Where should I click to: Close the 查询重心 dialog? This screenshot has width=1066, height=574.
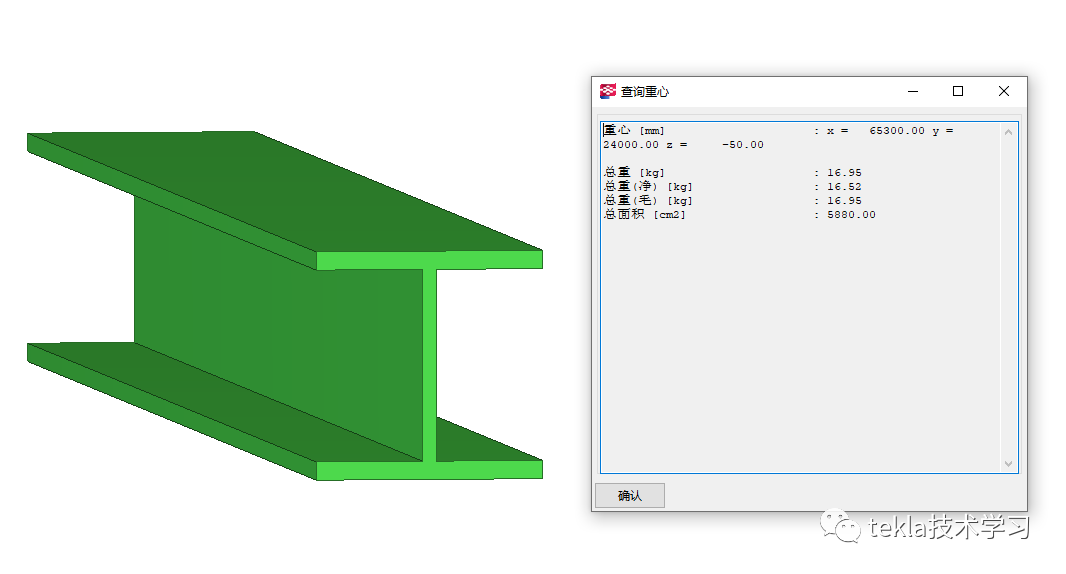1004,91
